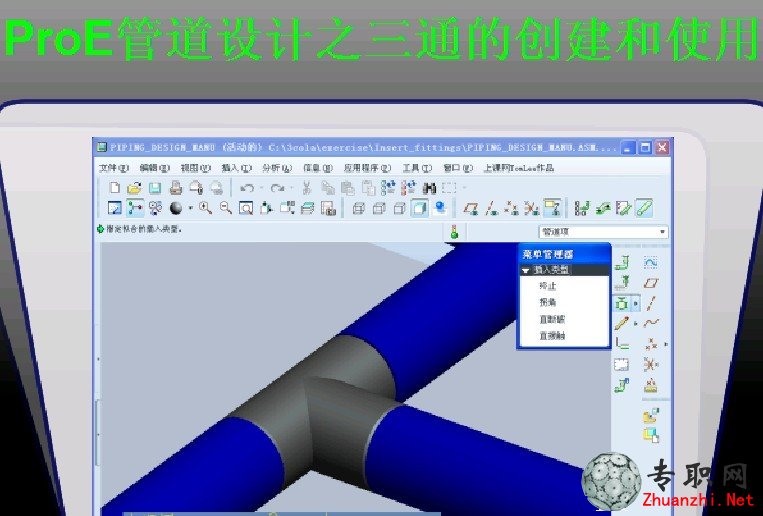Create a new file with the blank page icon

(x=114, y=187)
